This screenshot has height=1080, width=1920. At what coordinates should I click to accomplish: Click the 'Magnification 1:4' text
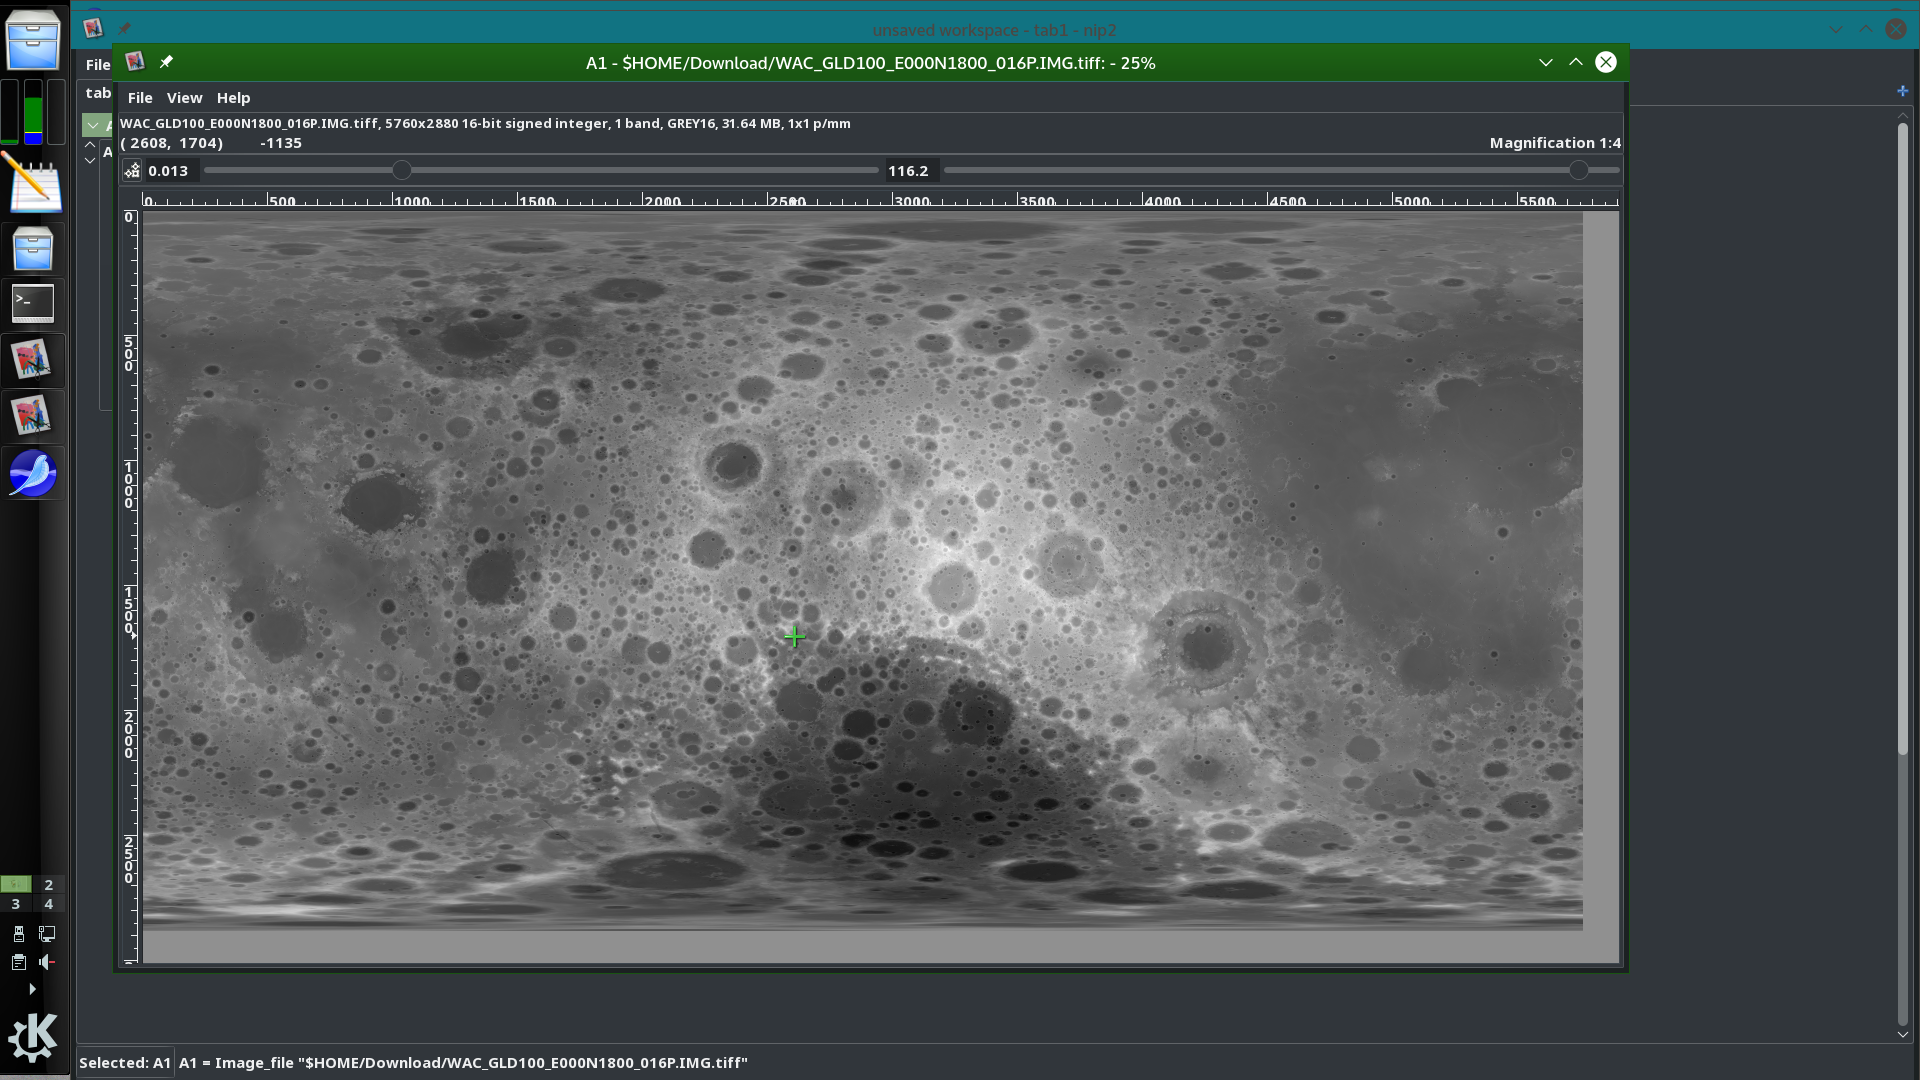(x=1555, y=143)
